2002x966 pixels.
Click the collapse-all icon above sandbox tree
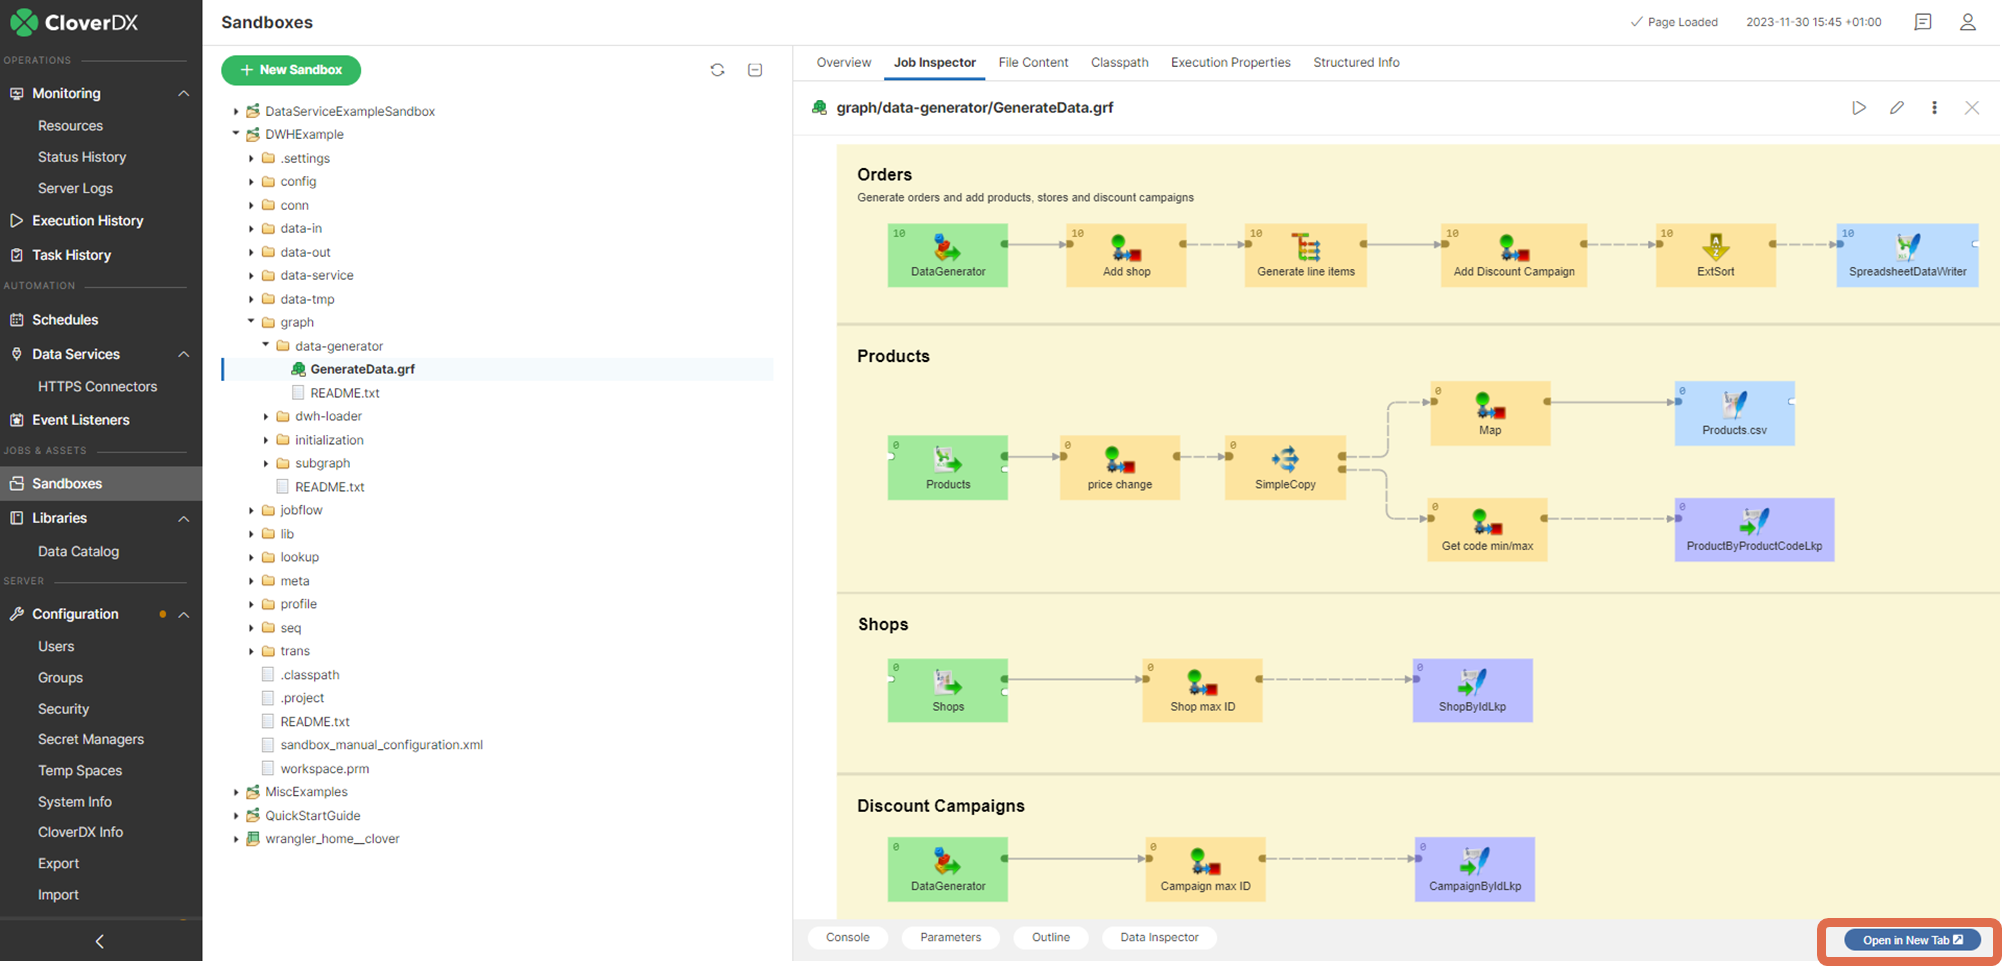[x=755, y=70]
